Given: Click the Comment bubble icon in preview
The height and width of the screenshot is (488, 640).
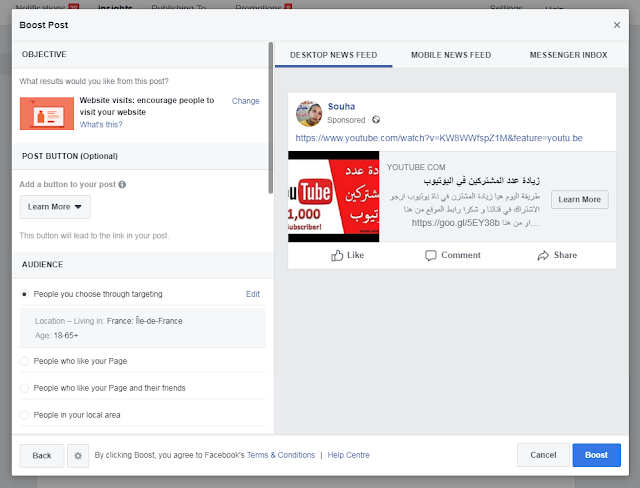Looking at the screenshot, I should click(x=431, y=255).
